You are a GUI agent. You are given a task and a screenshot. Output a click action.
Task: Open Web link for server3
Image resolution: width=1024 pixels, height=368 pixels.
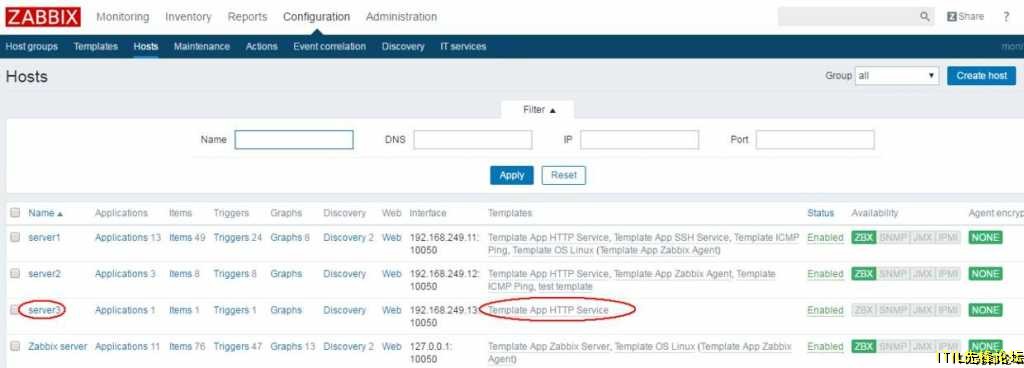coord(392,310)
